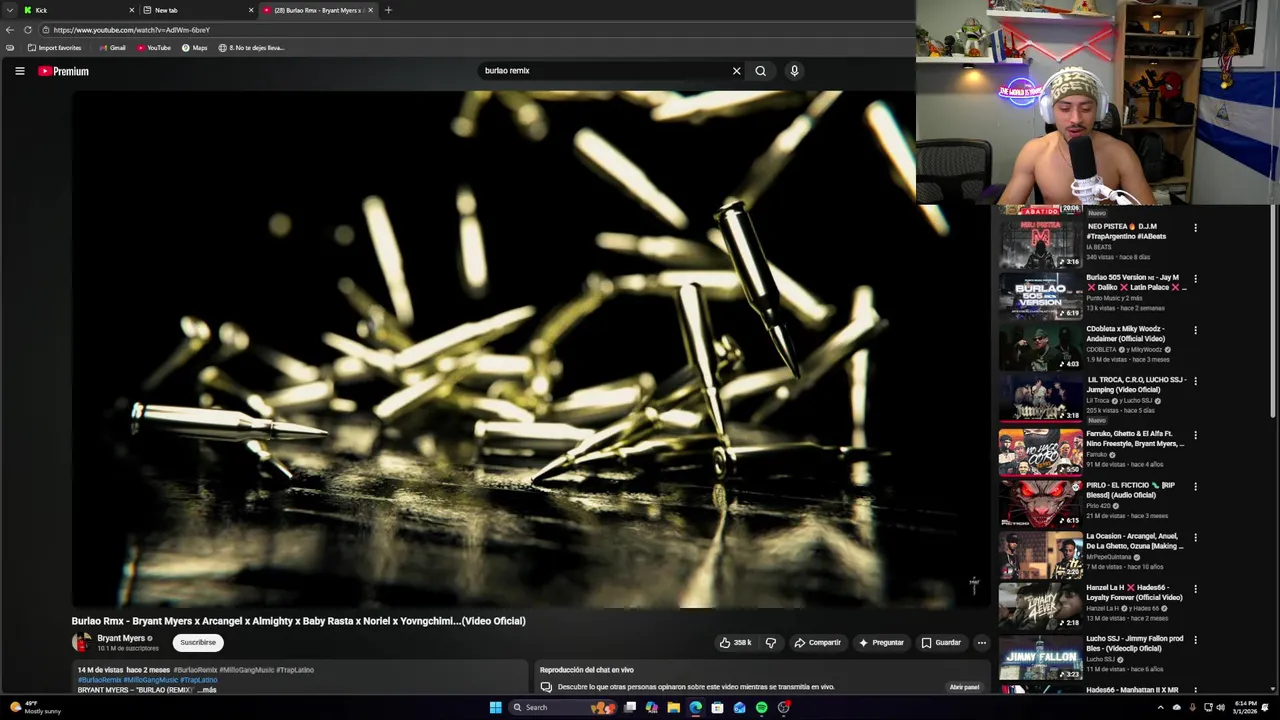Open Import favorites bookmark
1280x720 pixels.
(x=55, y=48)
